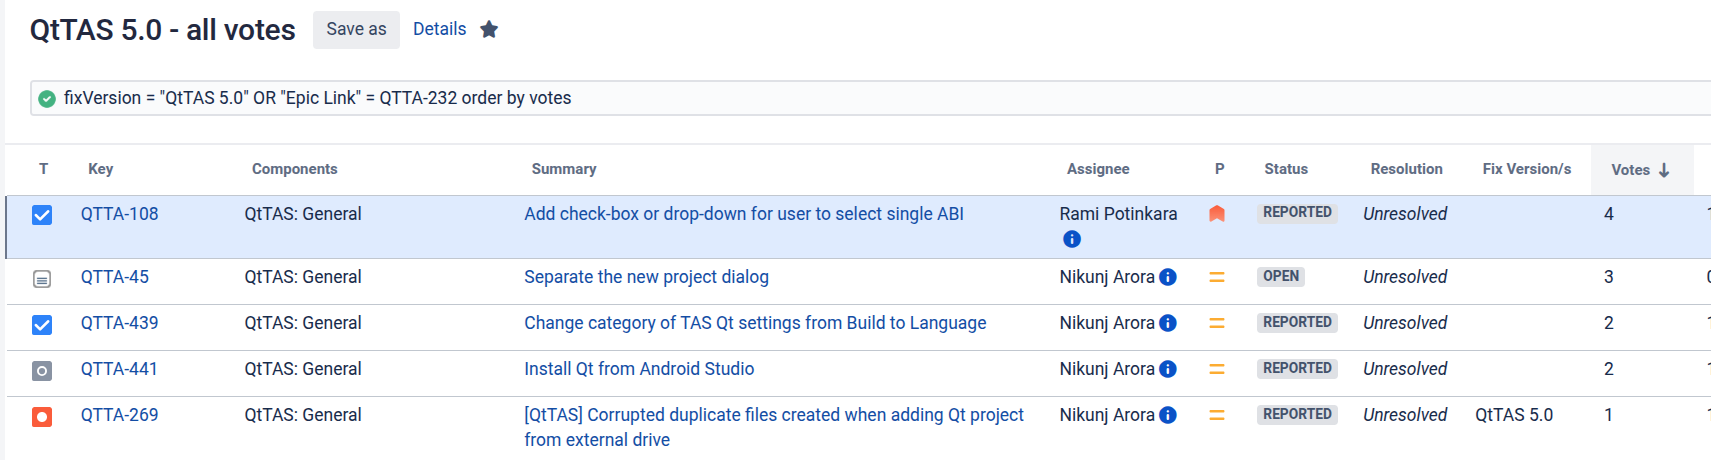The width and height of the screenshot is (1711, 460).
Task: Open summary 'Separate the new project dialog'
Action: pos(646,277)
